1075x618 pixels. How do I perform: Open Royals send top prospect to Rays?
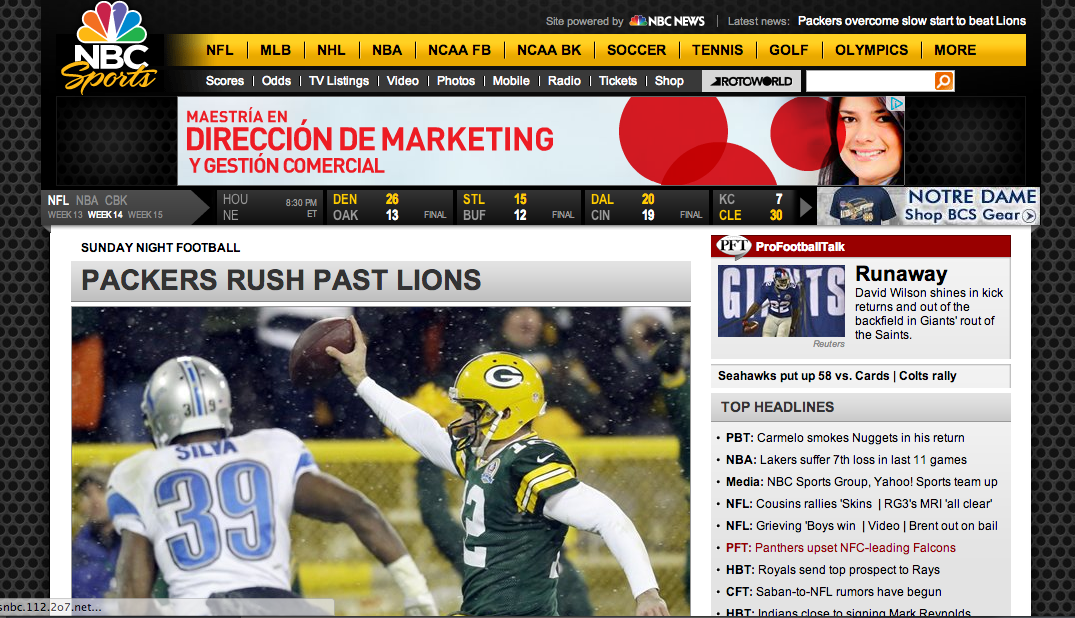click(x=849, y=569)
